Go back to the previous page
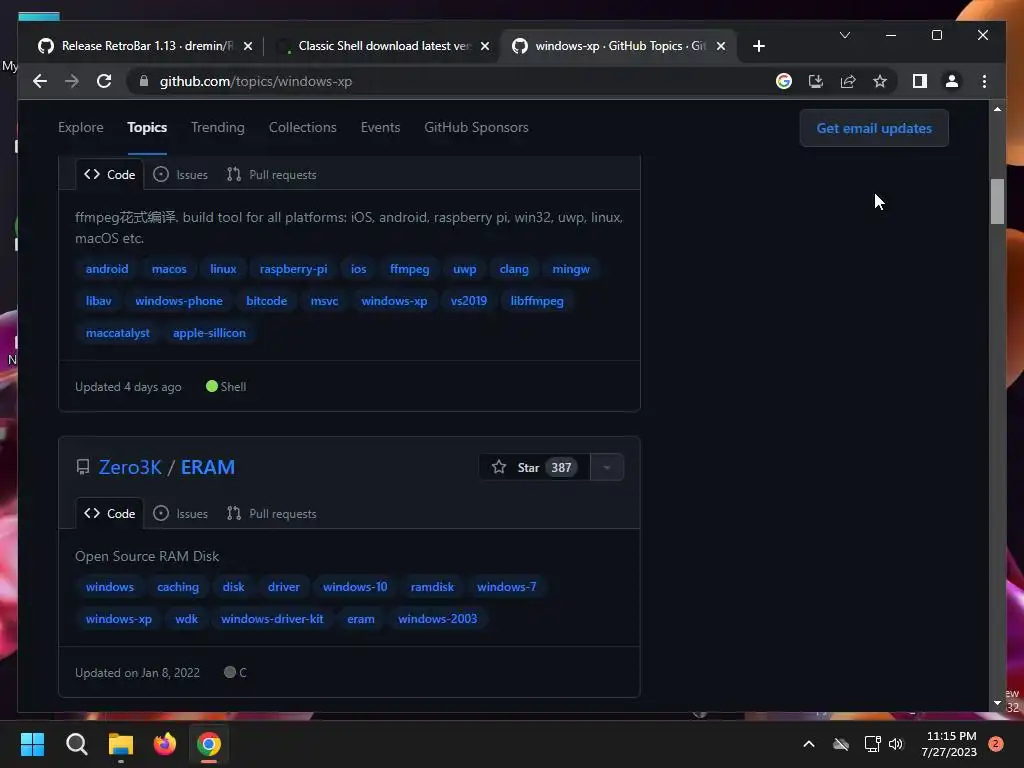Image resolution: width=1024 pixels, height=768 pixels. pyautogui.click(x=40, y=81)
